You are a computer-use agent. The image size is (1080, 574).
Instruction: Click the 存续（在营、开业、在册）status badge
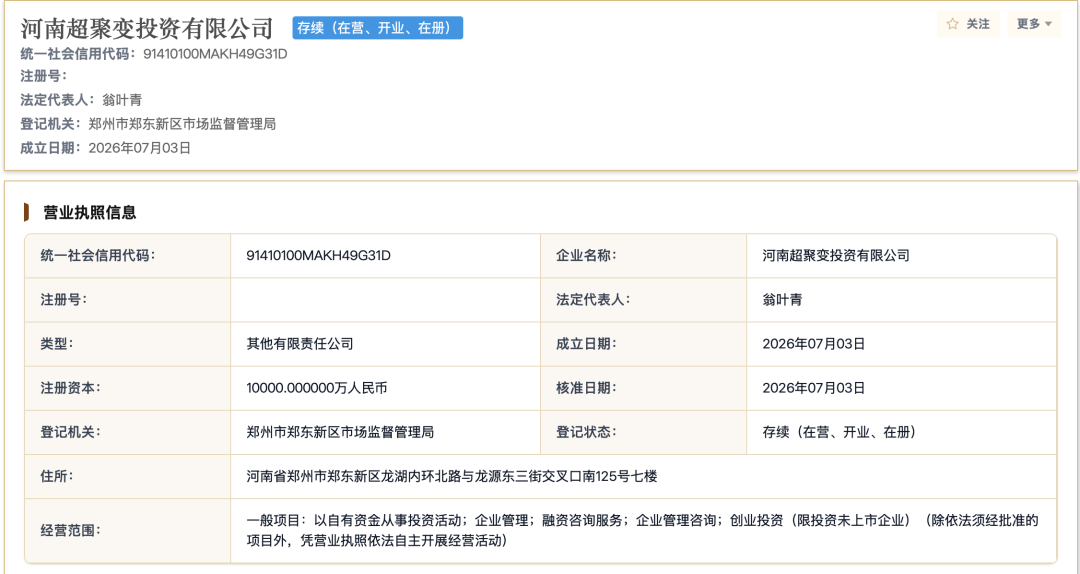click(377, 28)
